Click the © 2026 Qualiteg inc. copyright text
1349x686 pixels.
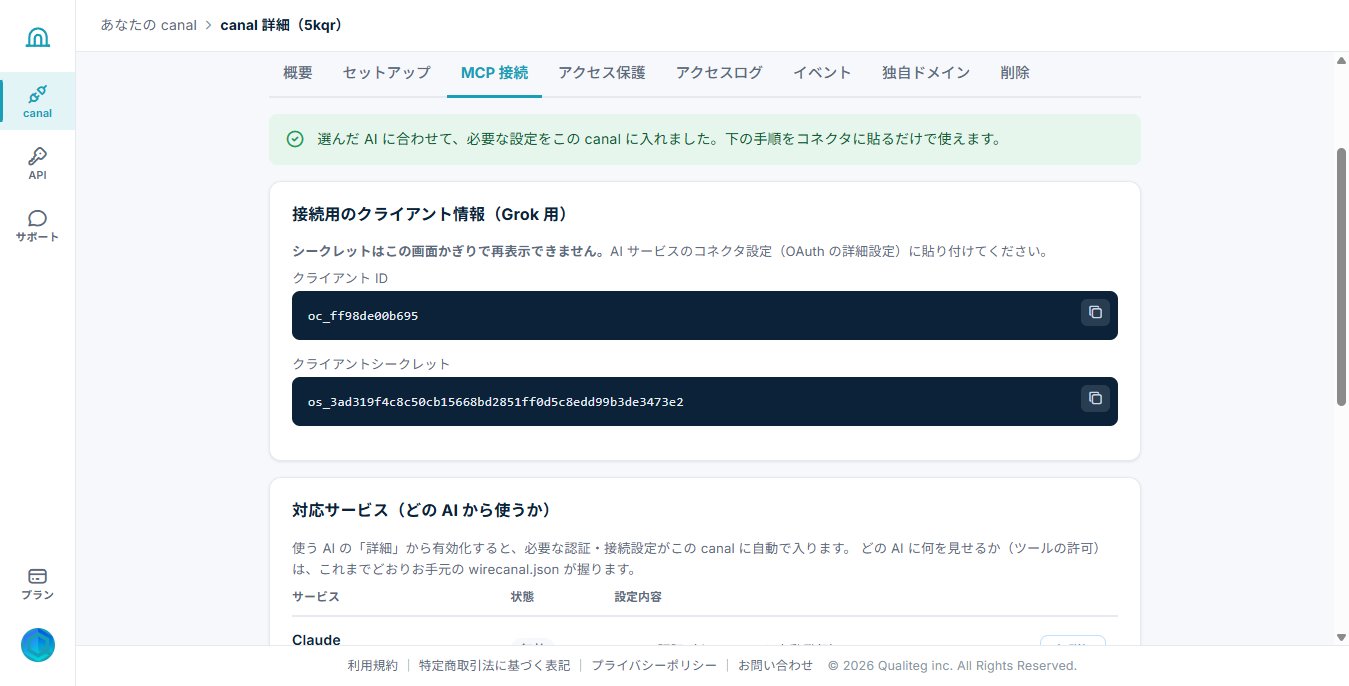952,665
